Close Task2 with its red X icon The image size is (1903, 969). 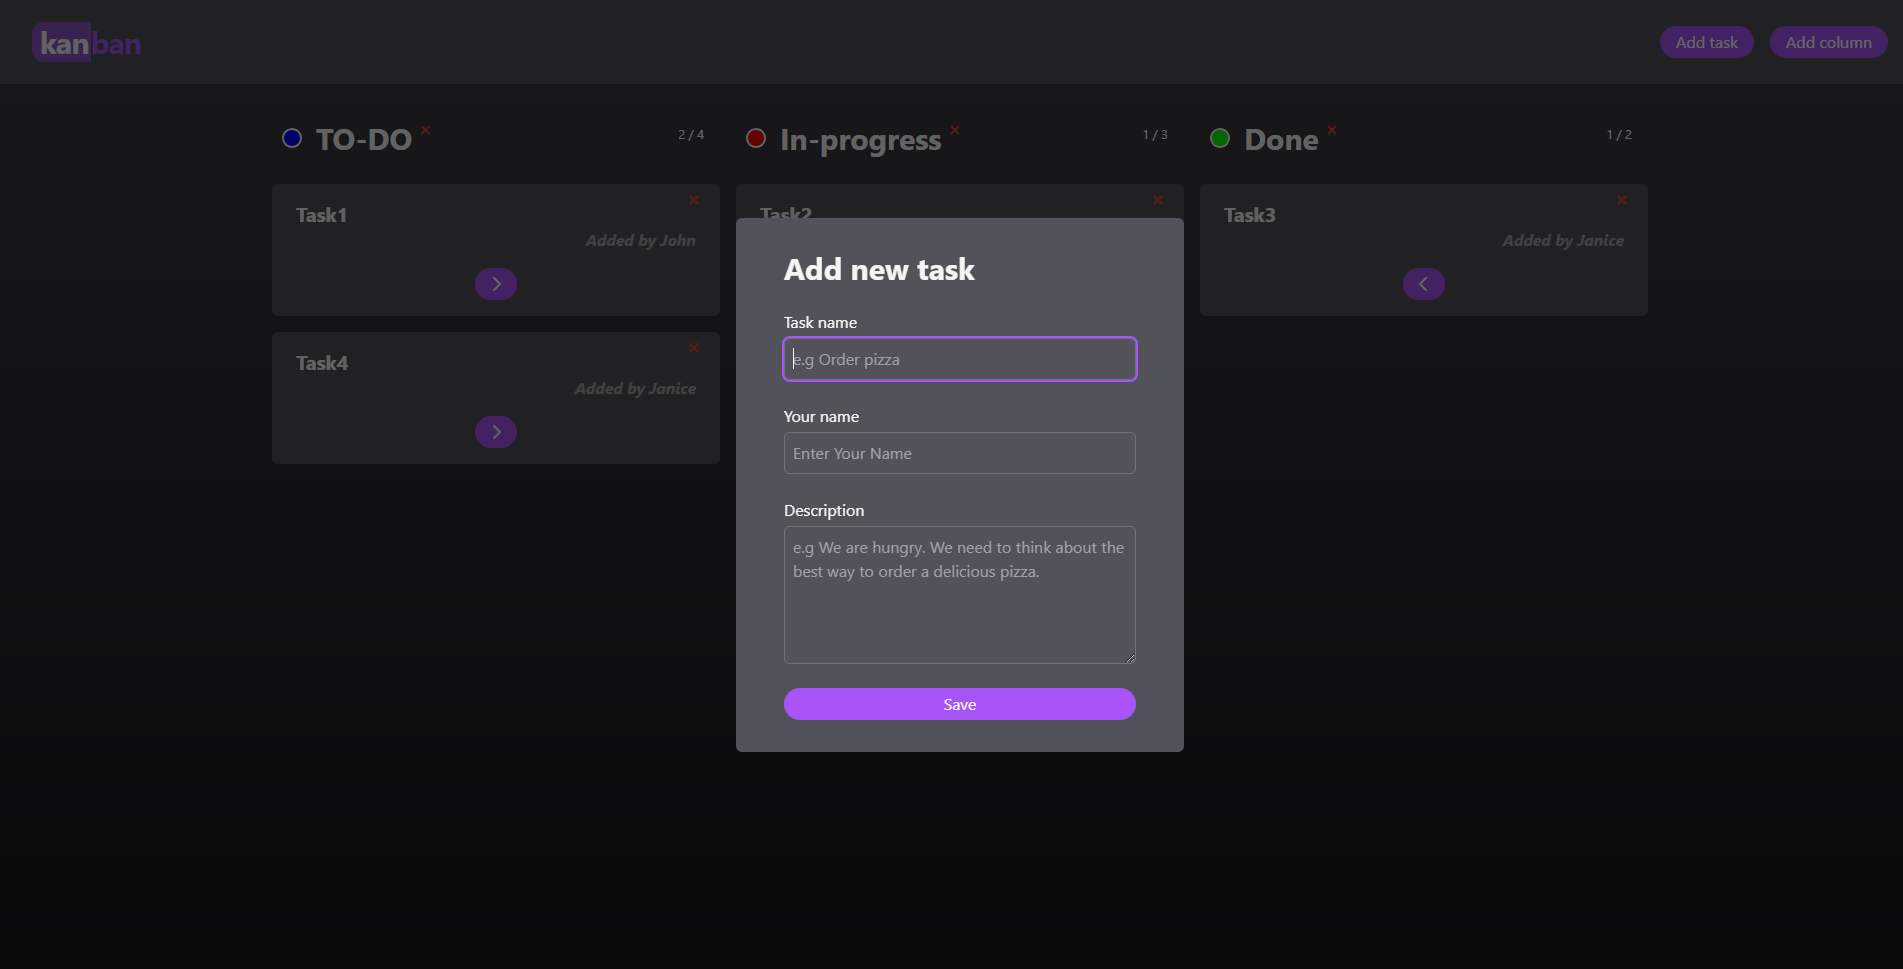point(1157,200)
